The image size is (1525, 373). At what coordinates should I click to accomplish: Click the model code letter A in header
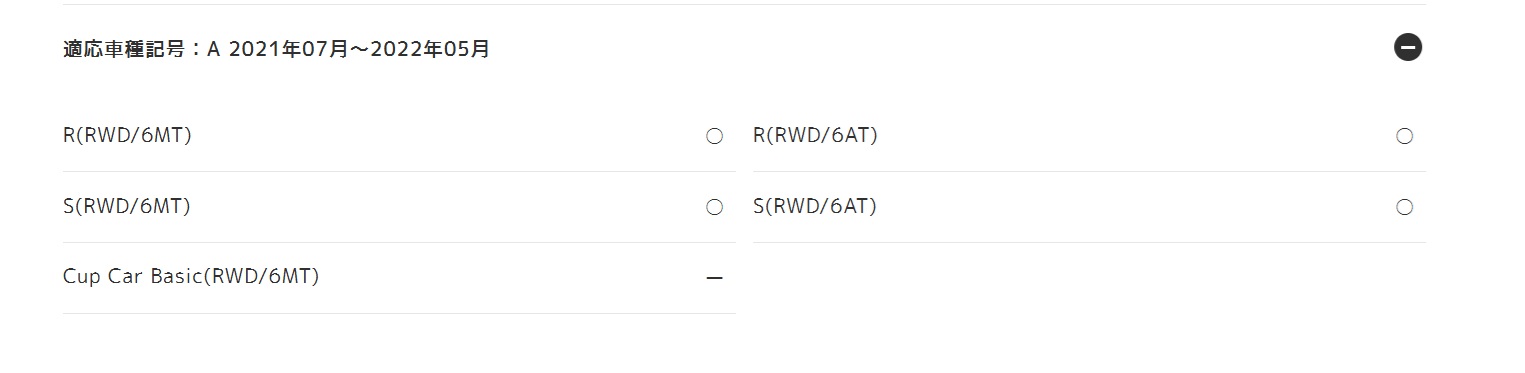(213, 49)
